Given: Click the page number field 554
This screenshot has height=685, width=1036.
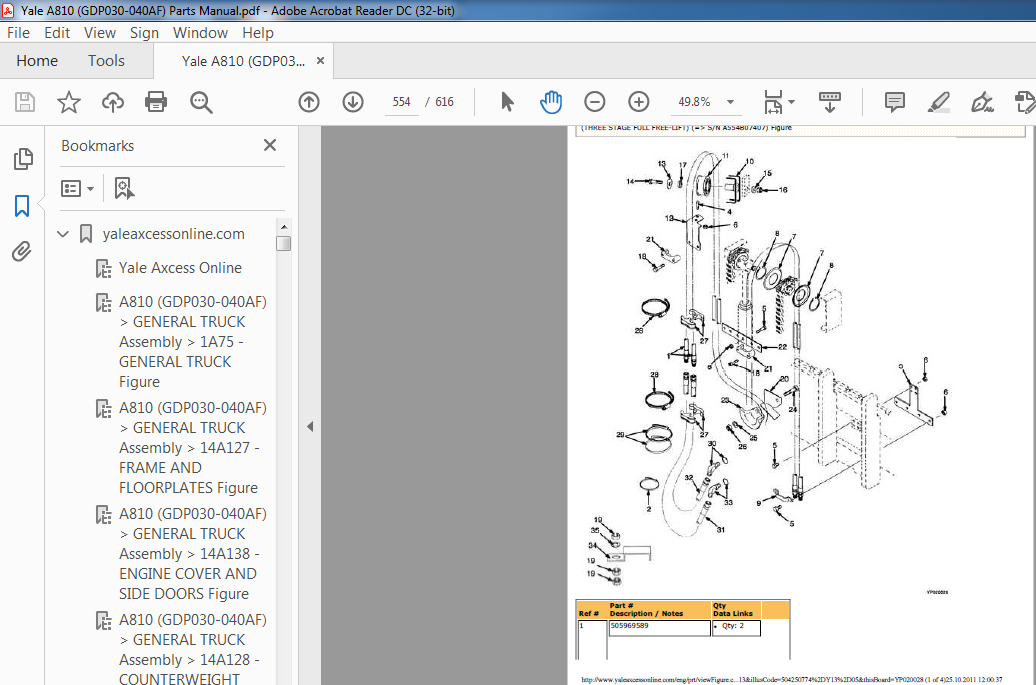Looking at the screenshot, I should click(x=401, y=102).
